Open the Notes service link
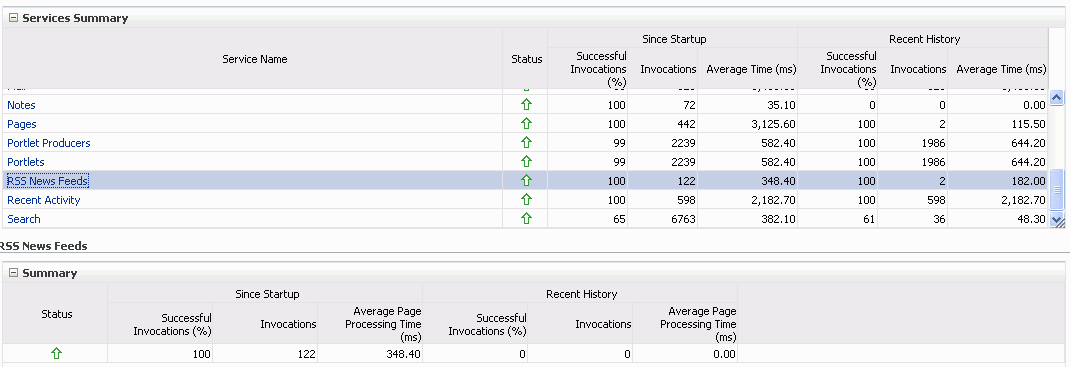This screenshot has height=367, width=1071. [21, 105]
